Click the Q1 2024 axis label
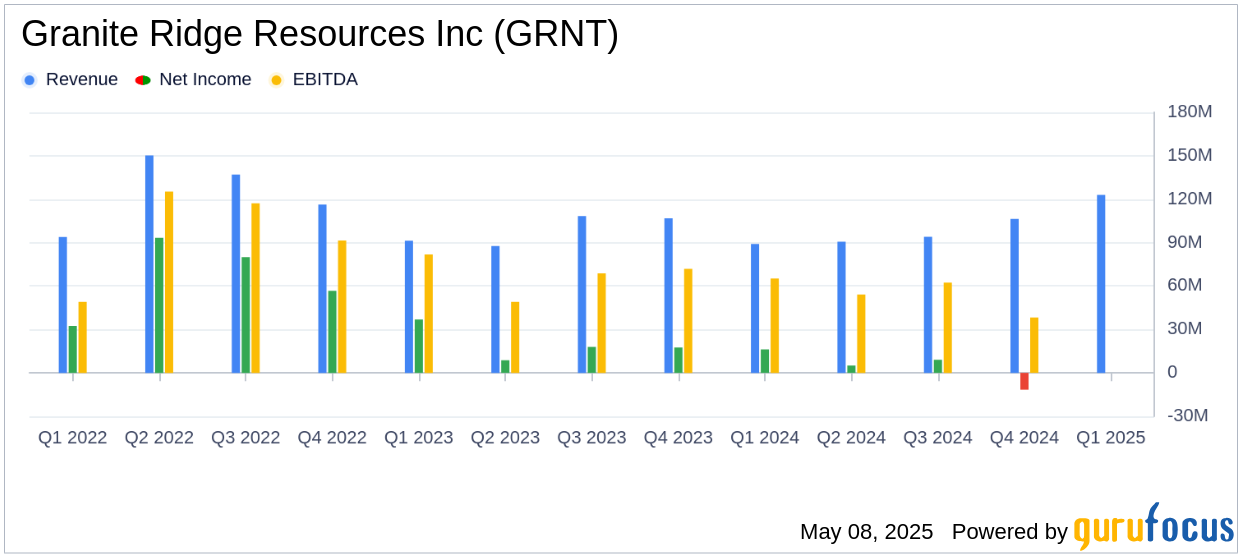 (x=765, y=438)
